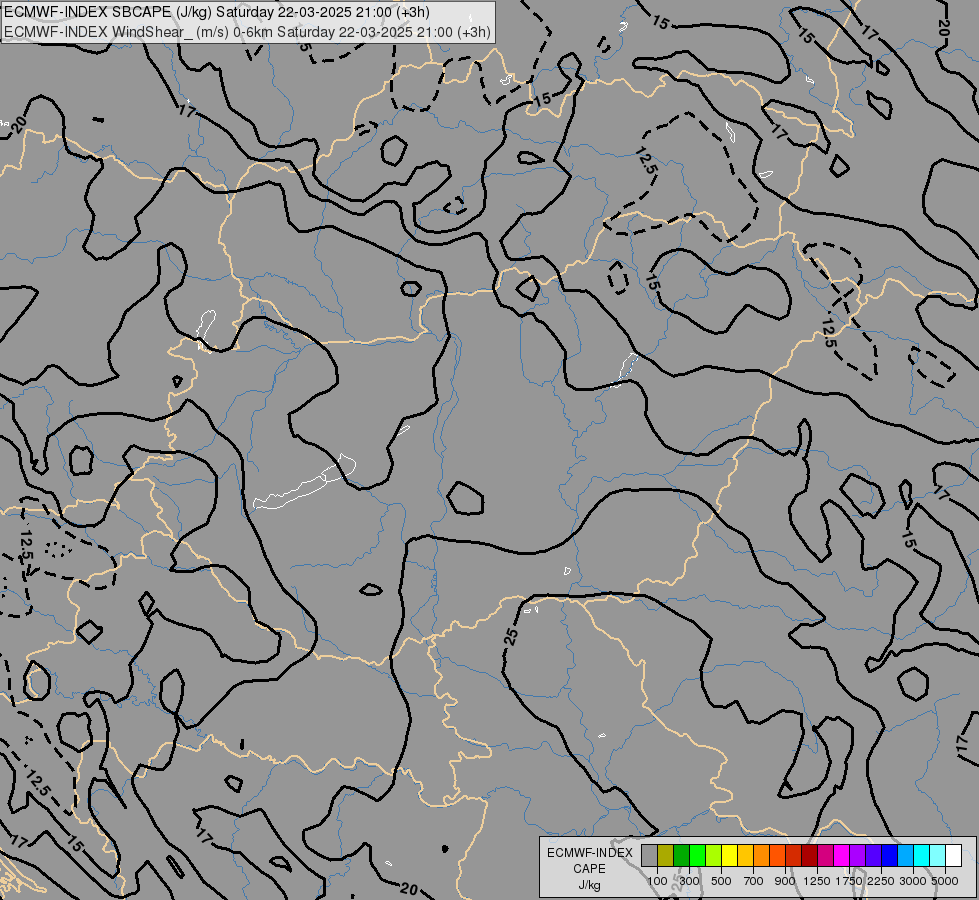The width and height of the screenshot is (979, 900).
Task: Select the yellow-green legend swatch
Action: coord(714,855)
